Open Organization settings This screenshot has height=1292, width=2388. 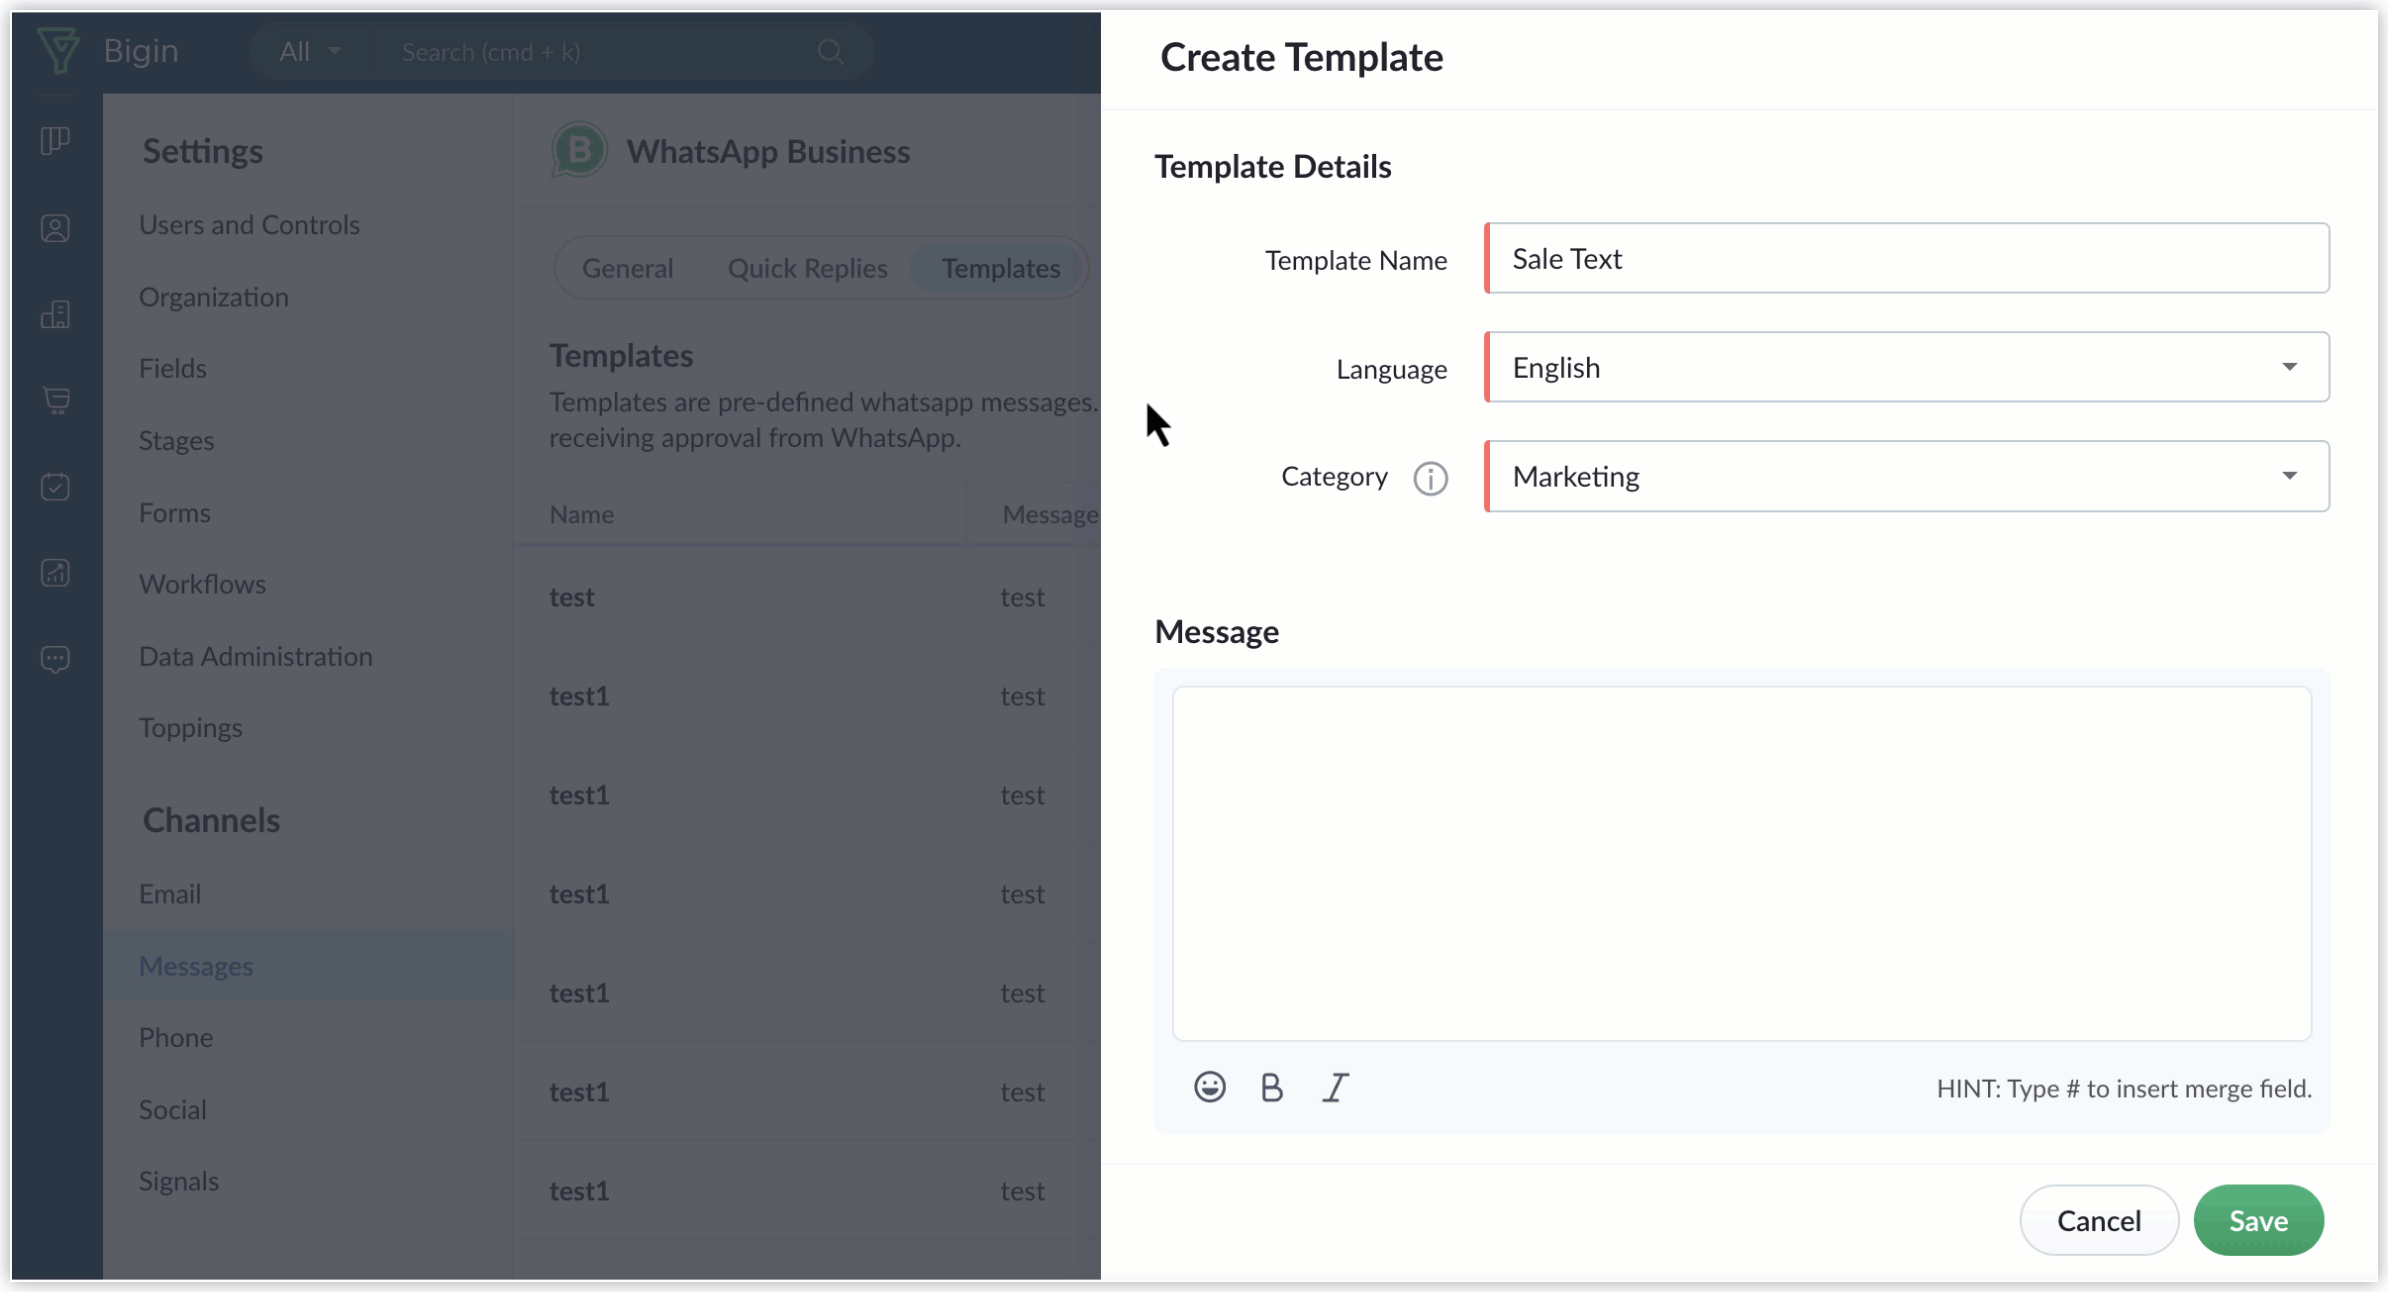[x=213, y=297]
